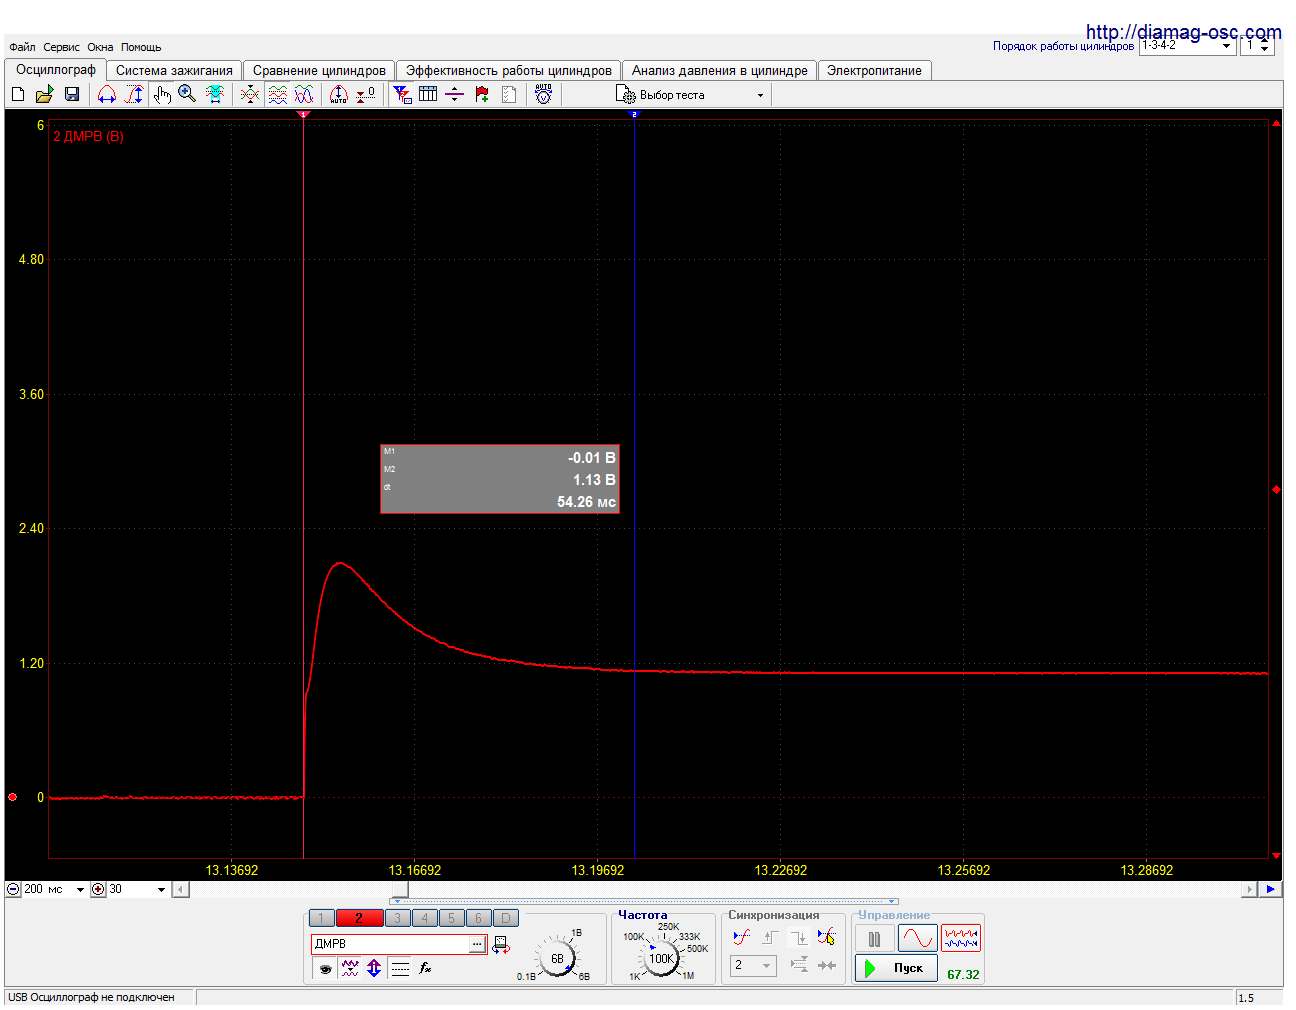This screenshot has height=1010, width=1296.
Task: Open Анализ давления в цилиндре tab
Action: point(720,70)
